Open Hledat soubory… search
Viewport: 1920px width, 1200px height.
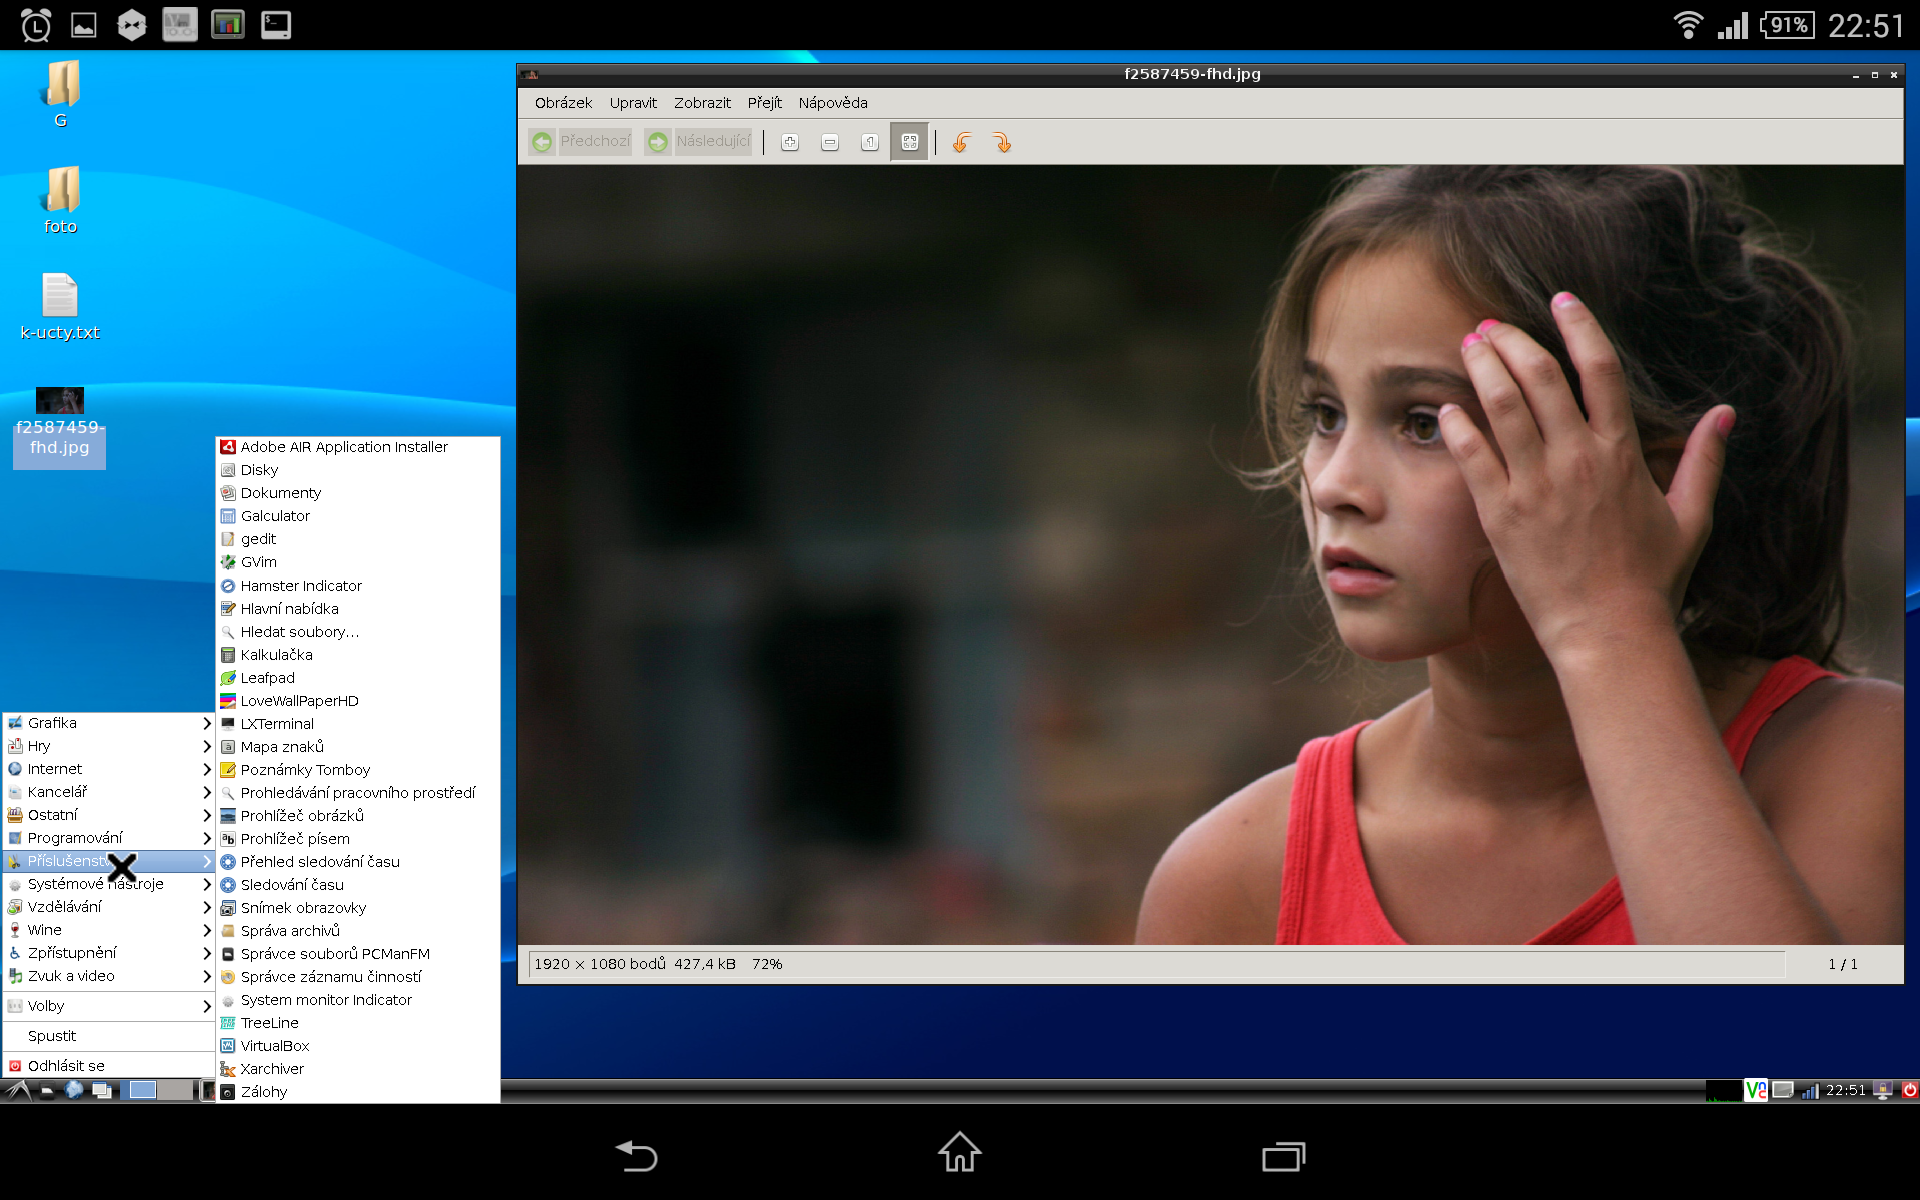[x=358, y=632]
